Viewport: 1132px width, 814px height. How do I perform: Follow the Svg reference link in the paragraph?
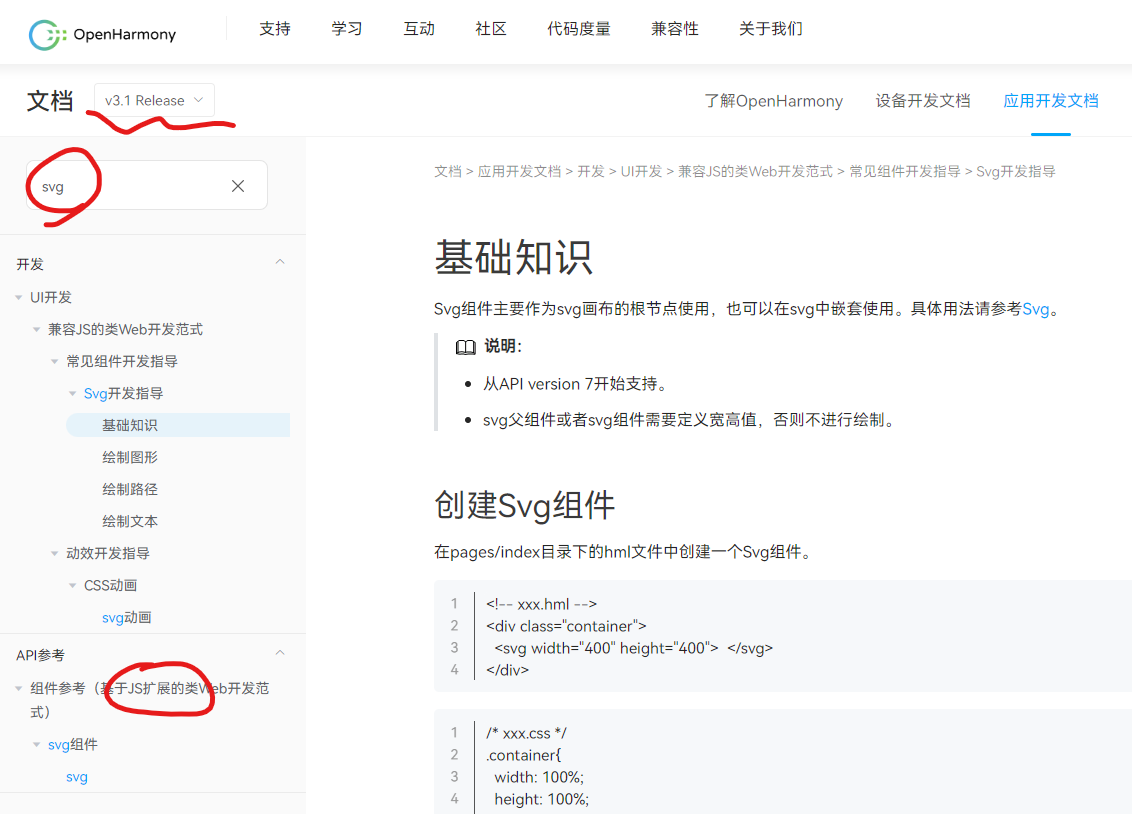coord(1035,310)
